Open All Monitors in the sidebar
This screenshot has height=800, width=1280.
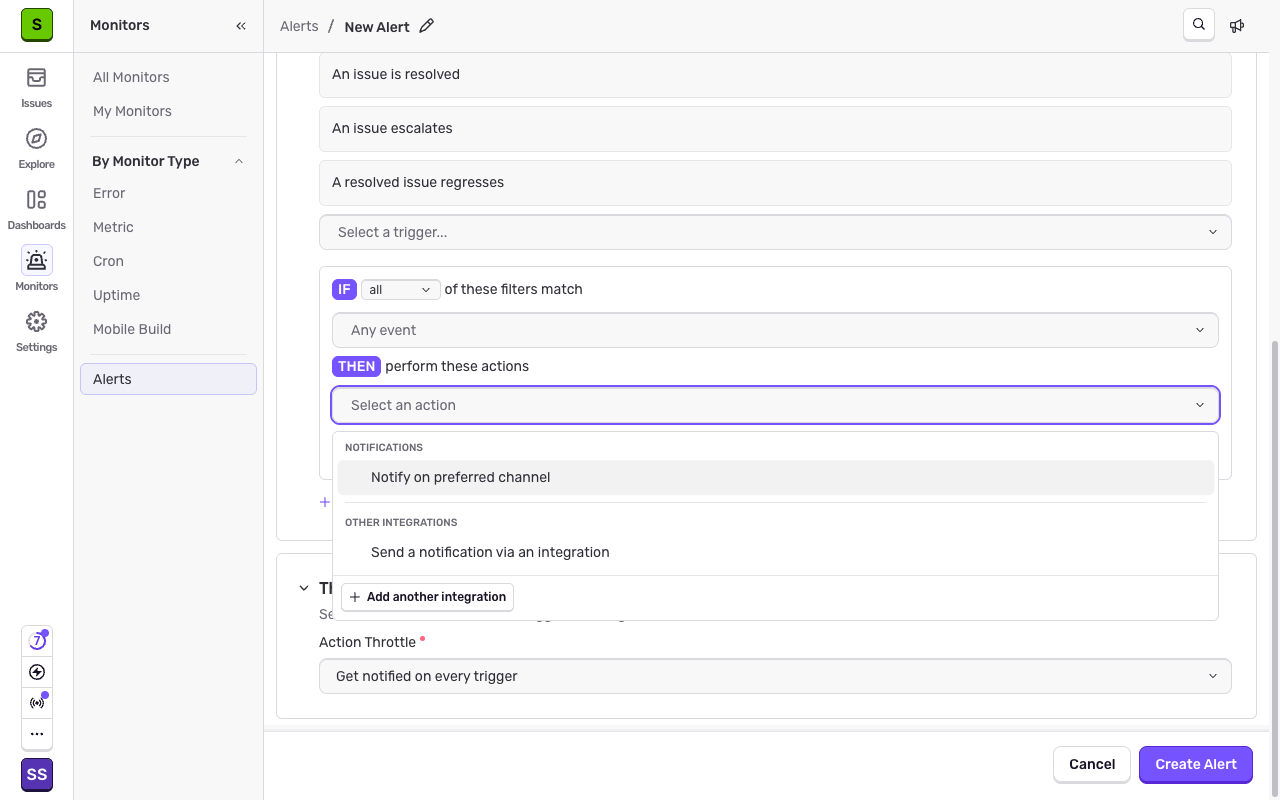168,77
